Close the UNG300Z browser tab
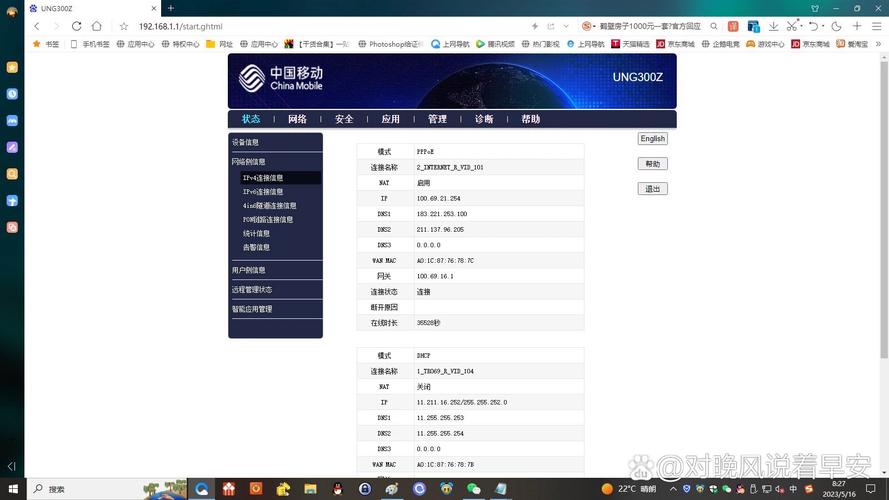 (x=154, y=9)
